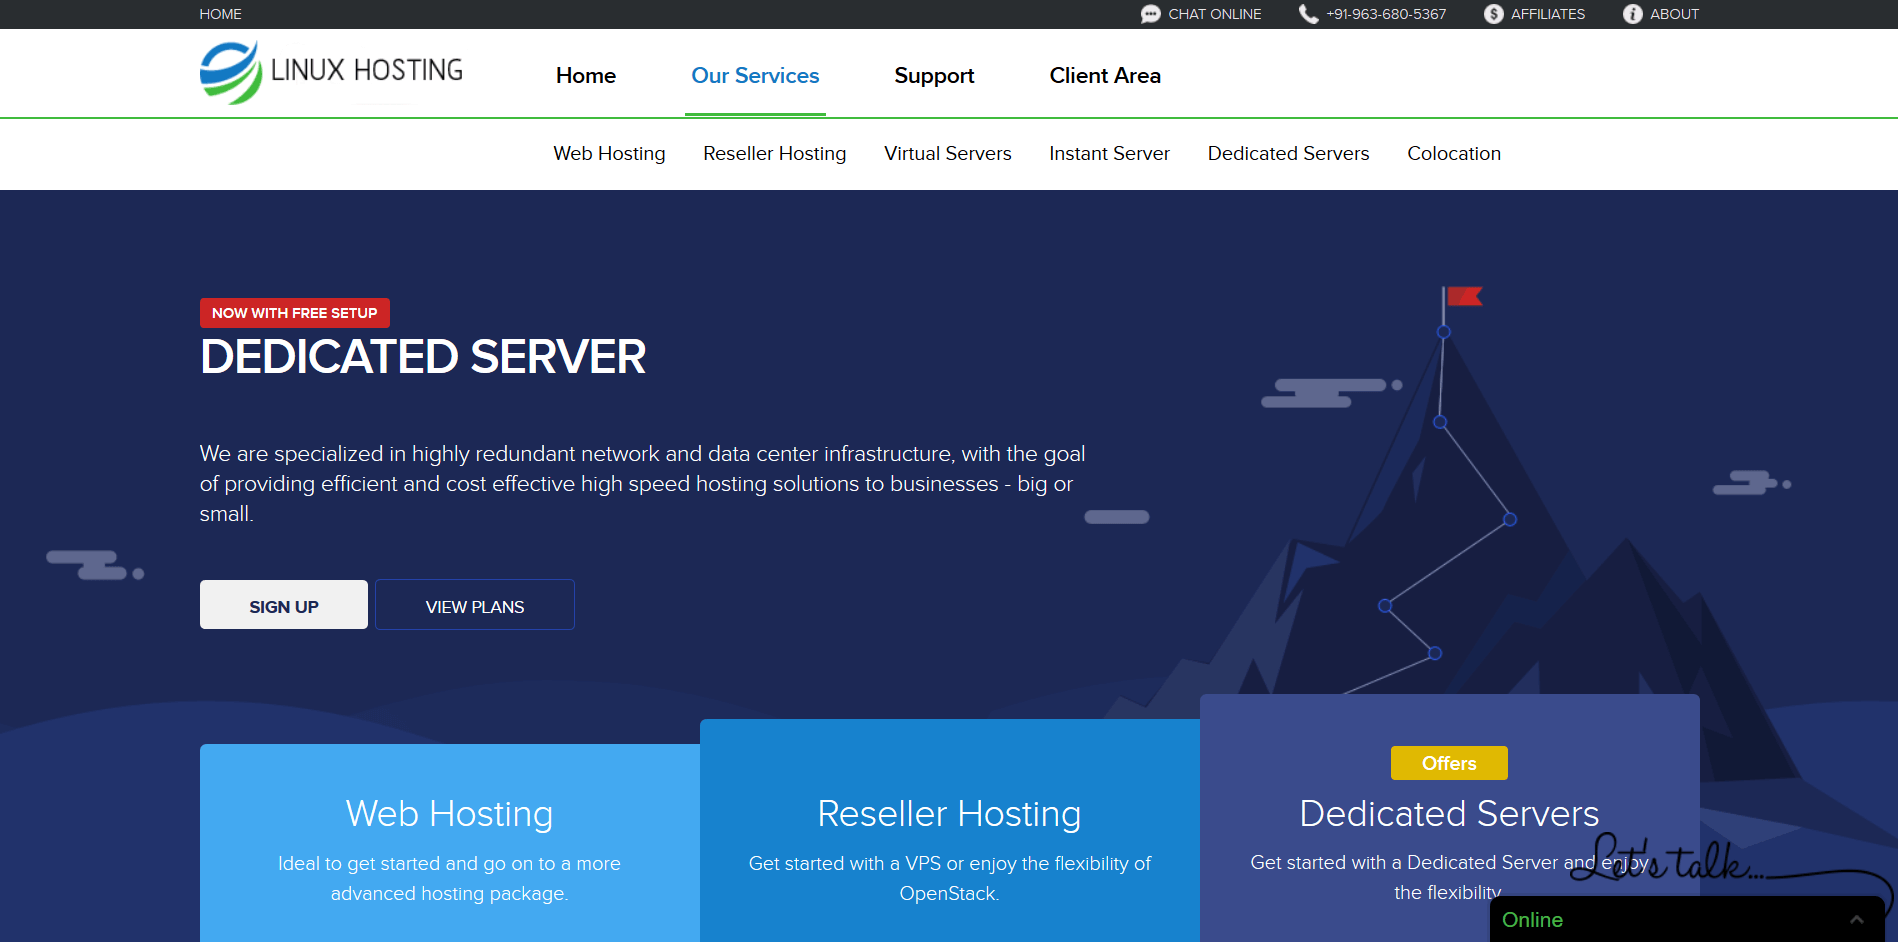Click the yellow Offers badge
The image size is (1898, 942).
pos(1448,763)
